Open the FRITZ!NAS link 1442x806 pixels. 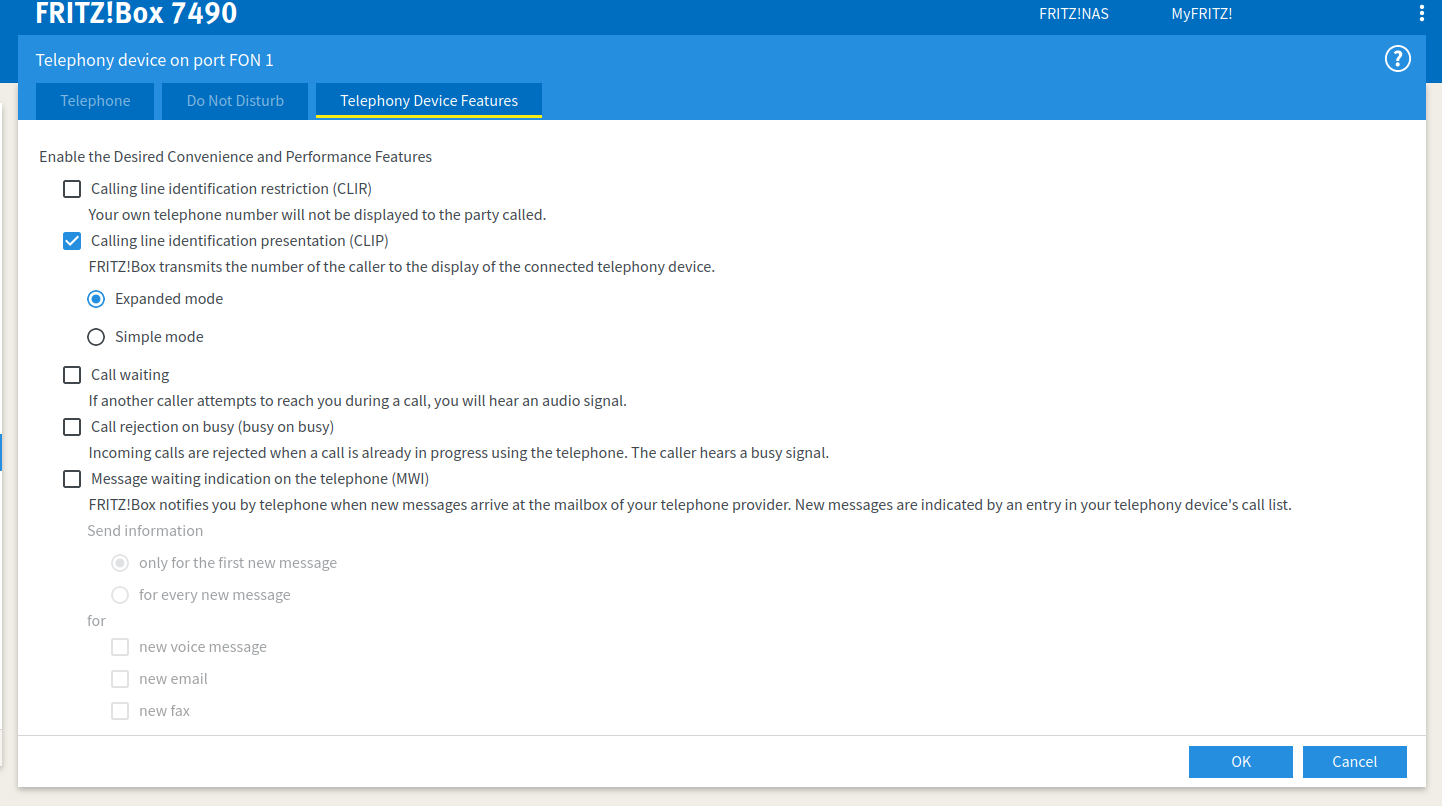click(x=1074, y=14)
